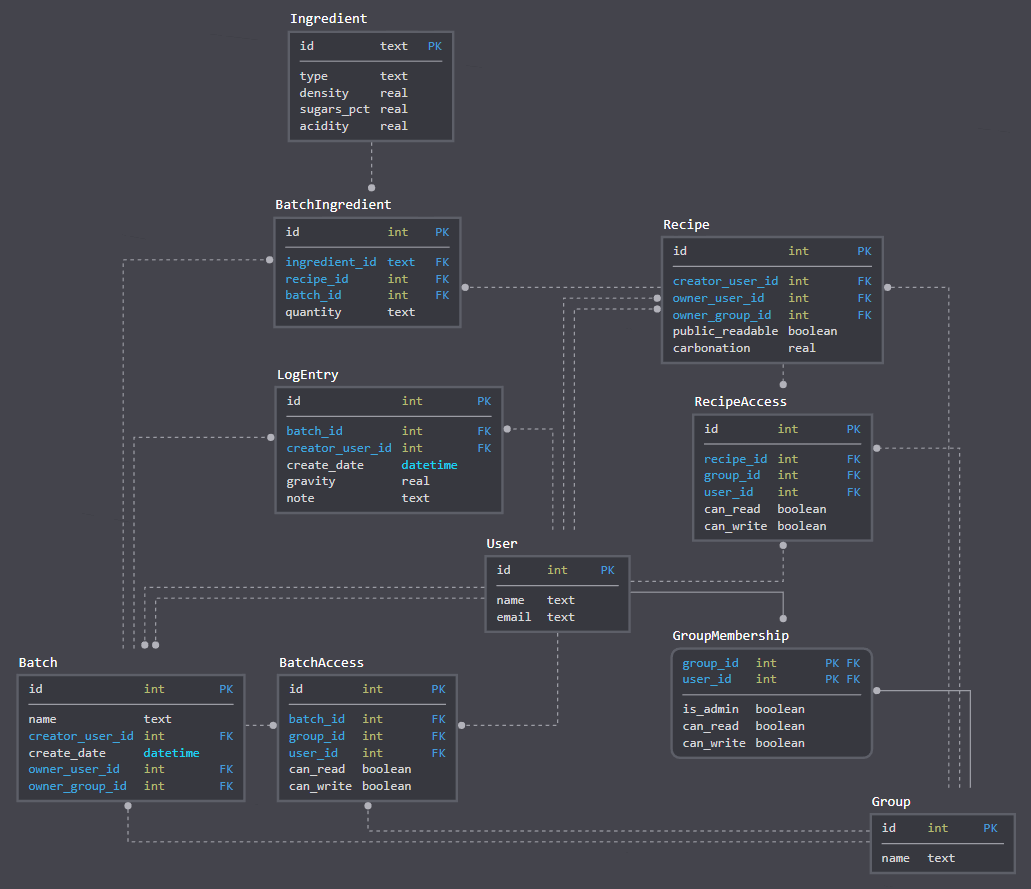Screen dimensions: 1031x889
Task: Select the User table header
Action: click(502, 543)
